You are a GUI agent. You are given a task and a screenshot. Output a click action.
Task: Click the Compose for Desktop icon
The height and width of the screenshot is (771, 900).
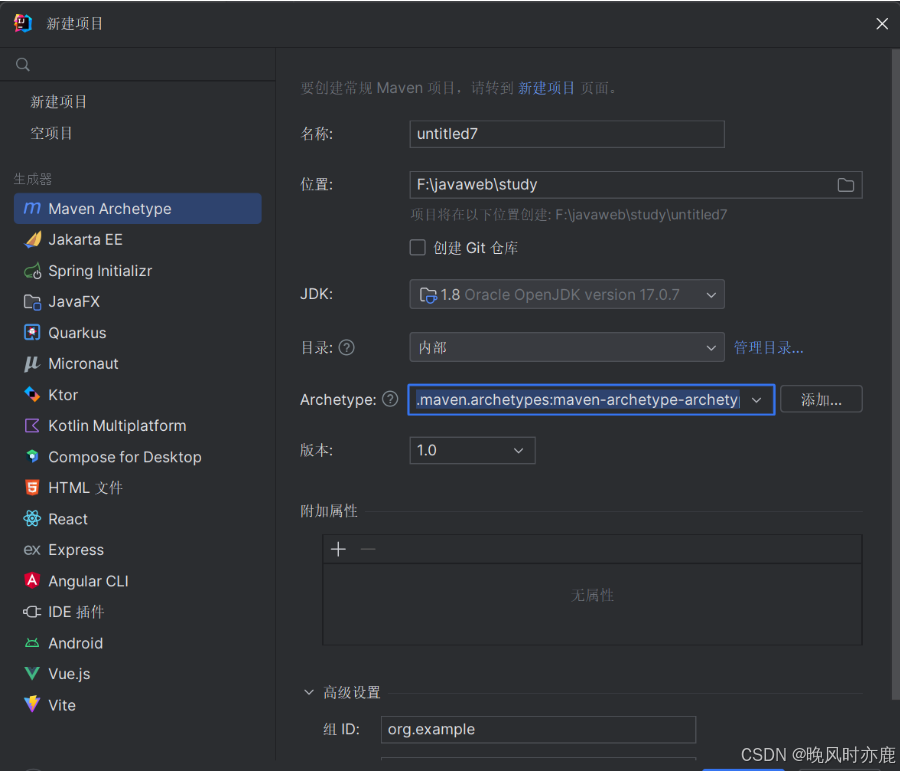(x=32, y=456)
